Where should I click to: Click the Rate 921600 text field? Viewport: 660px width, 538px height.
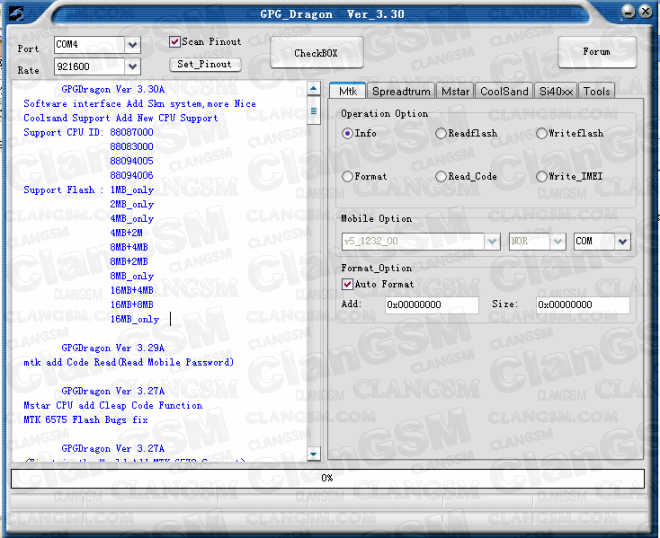(x=89, y=67)
